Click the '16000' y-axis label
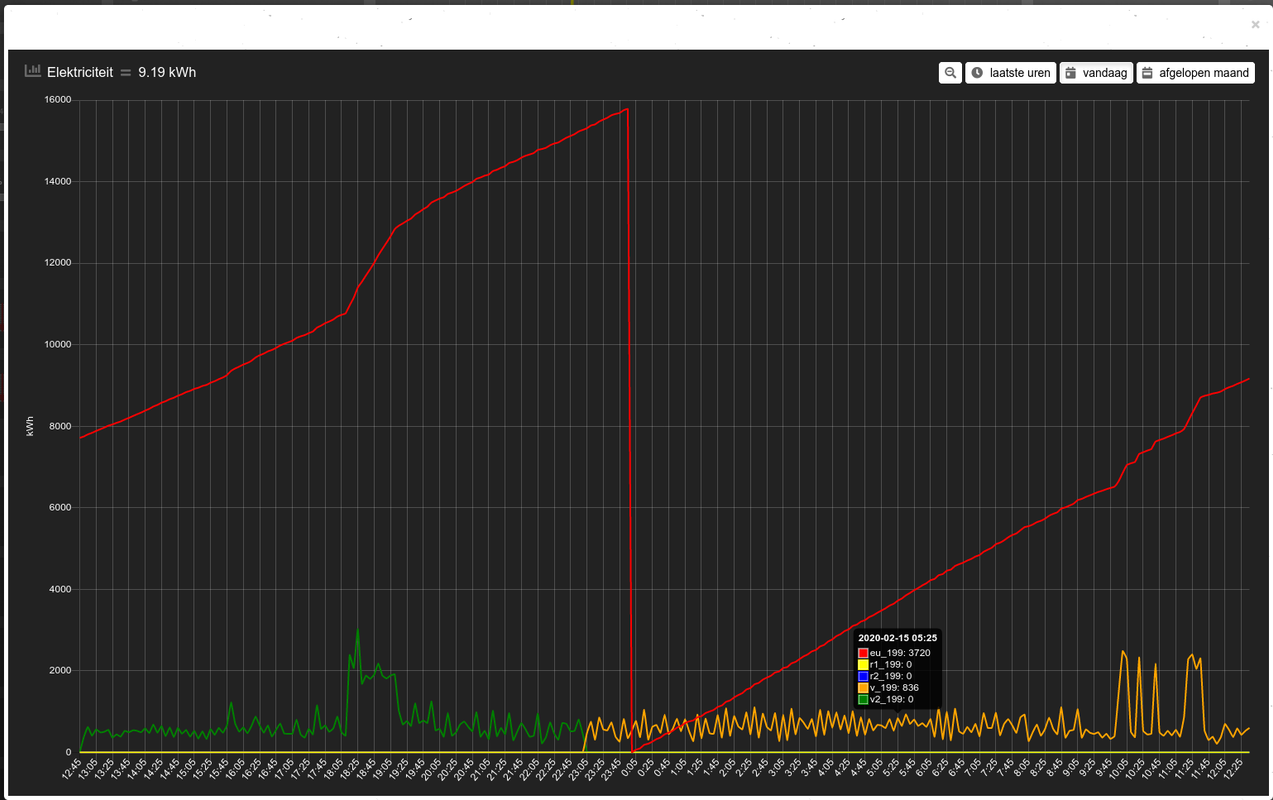Image resolution: width=1273 pixels, height=800 pixels. click(57, 100)
